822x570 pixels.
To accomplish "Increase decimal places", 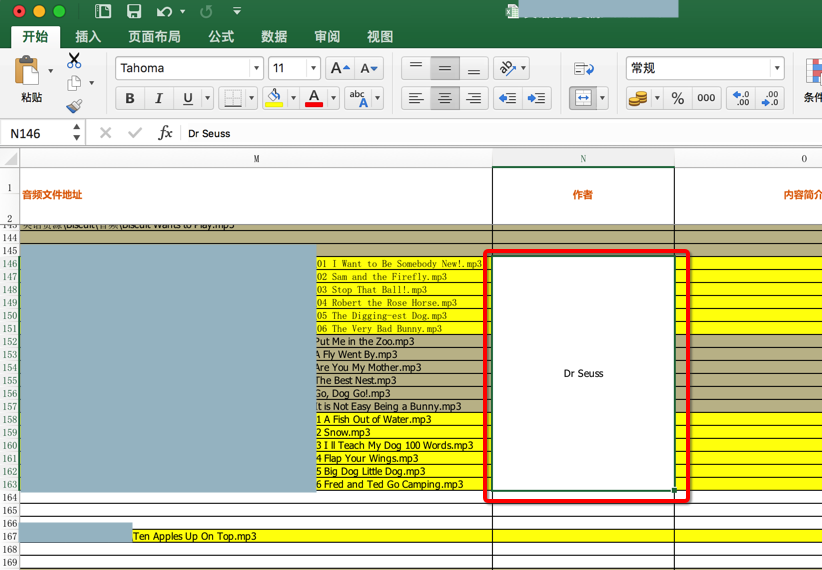I will (741, 98).
